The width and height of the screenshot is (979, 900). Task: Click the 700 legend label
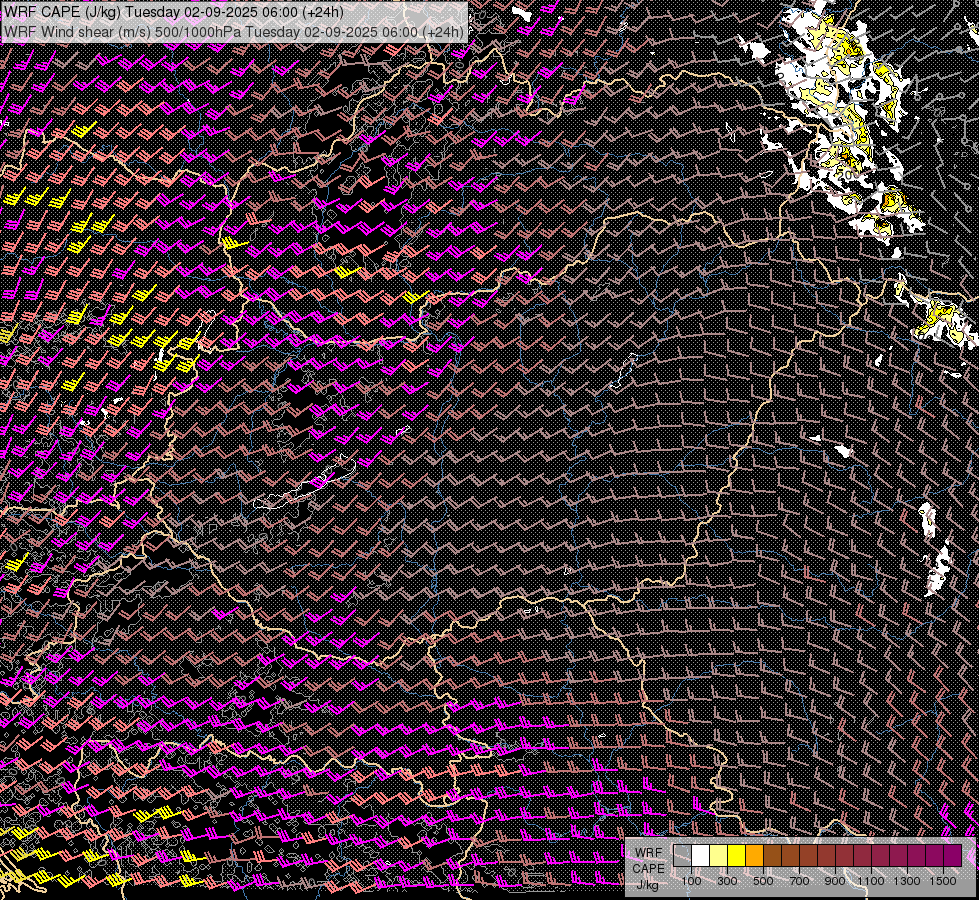[x=799, y=881]
